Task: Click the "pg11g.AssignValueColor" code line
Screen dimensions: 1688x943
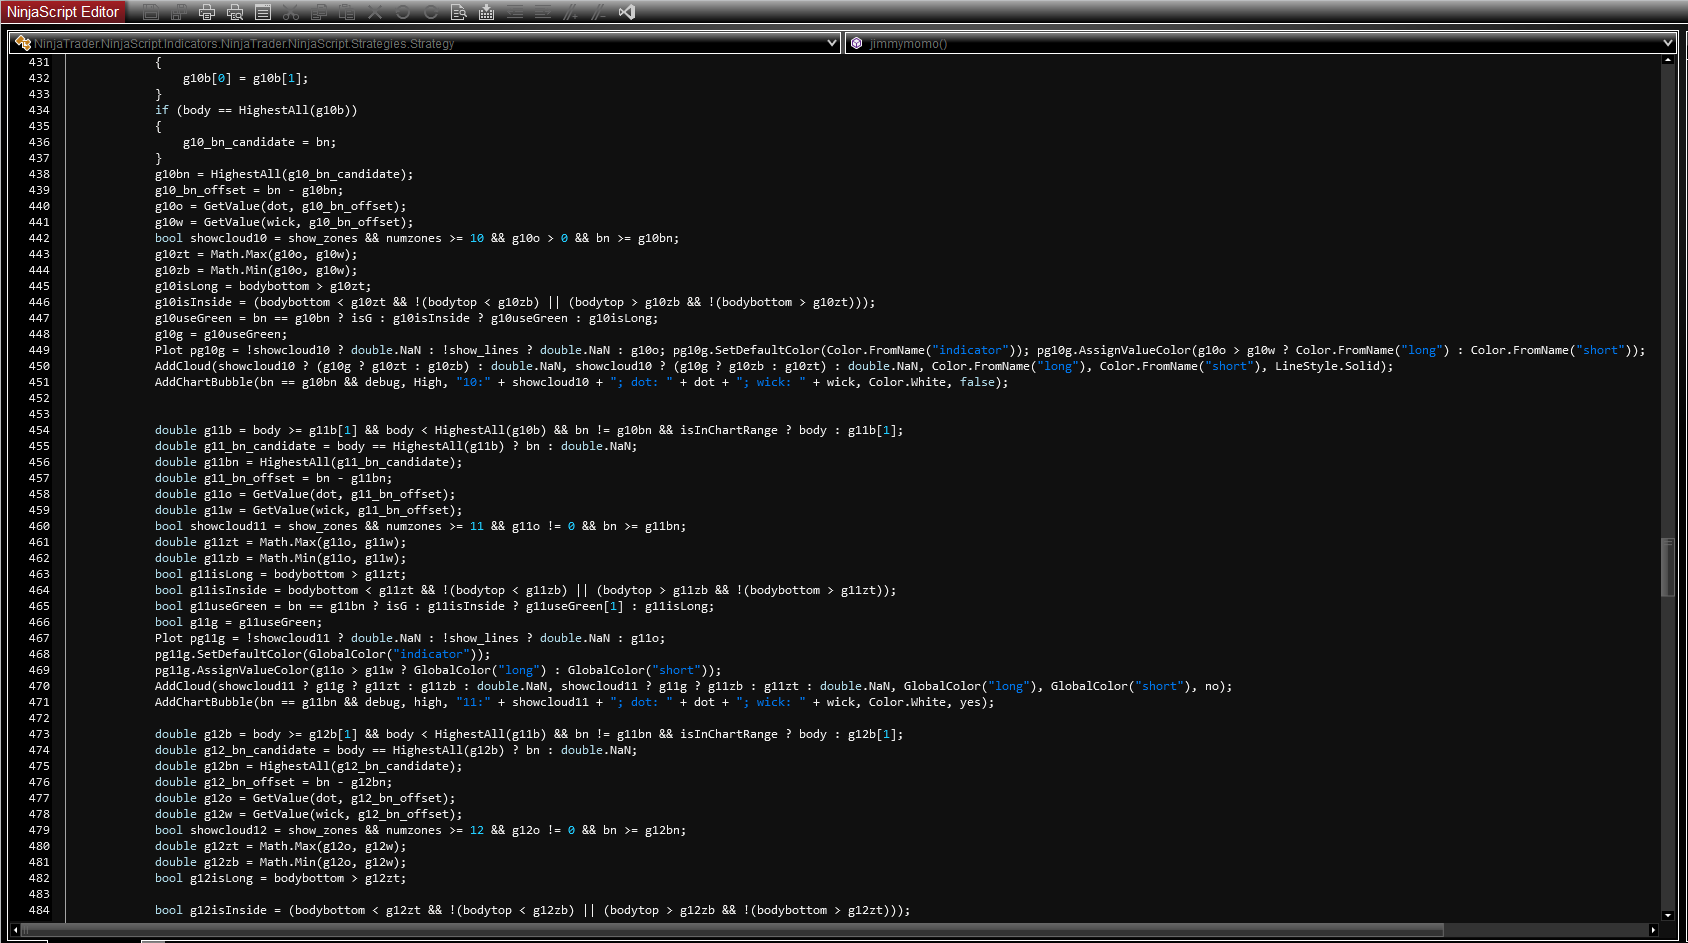Action: coord(438,670)
